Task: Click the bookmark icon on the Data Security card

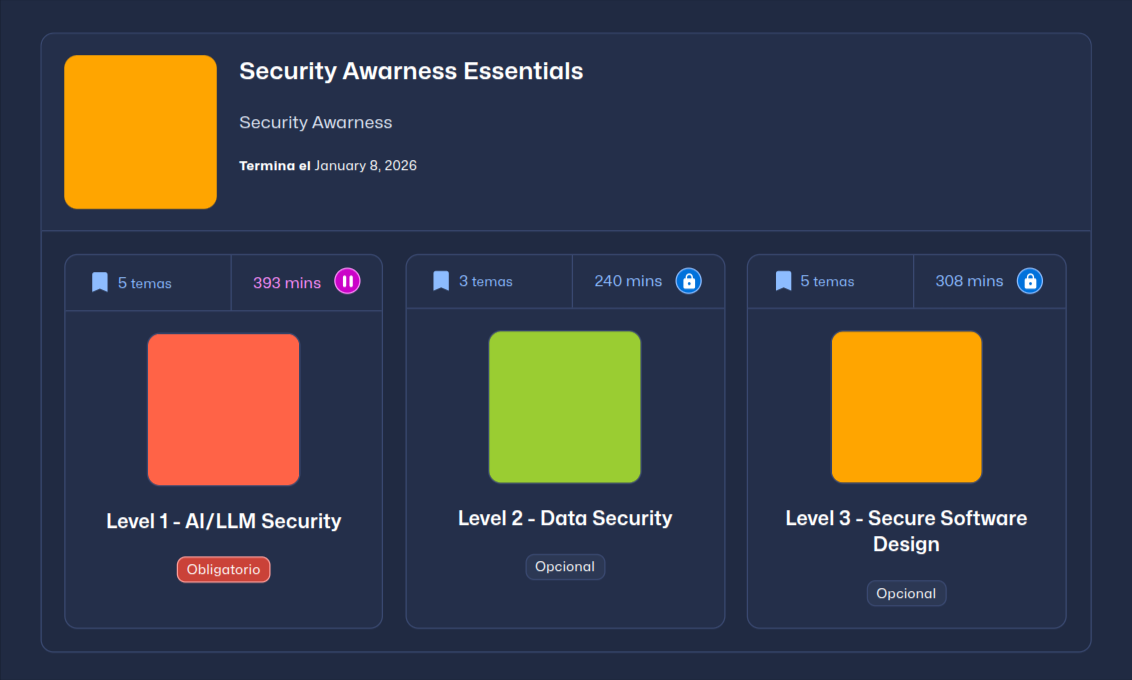Action: [441, 281]
